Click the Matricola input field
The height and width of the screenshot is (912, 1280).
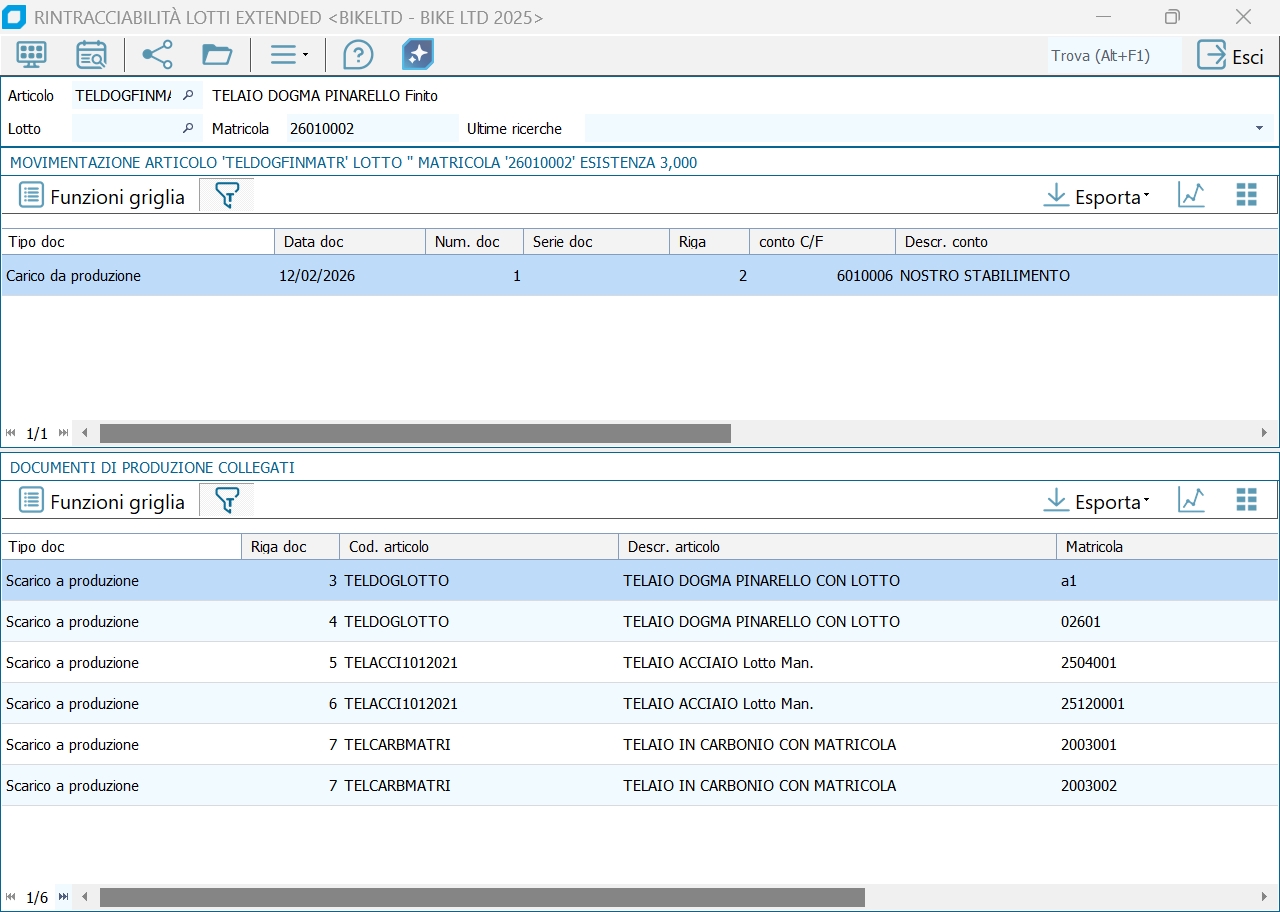tap(370, 129)
